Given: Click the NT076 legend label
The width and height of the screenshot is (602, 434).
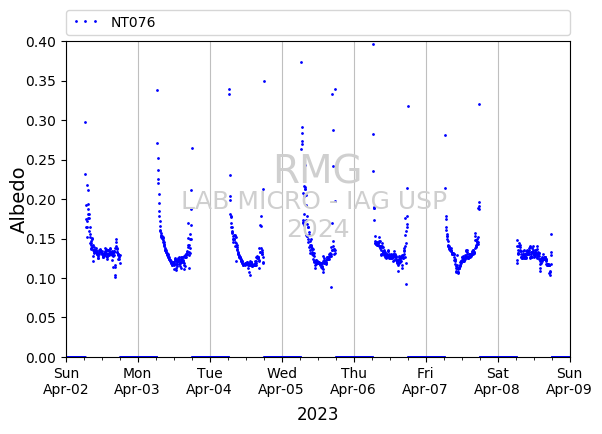Looking at the screenshot, I should coord(133,22).
